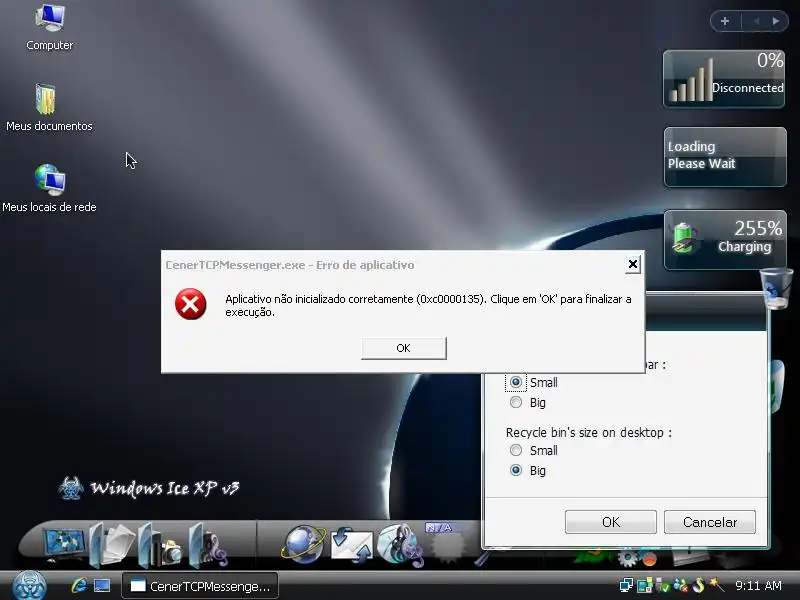This screenshot has height=600, width=800.
Task: Launch the globe web browser dock icon
Action: click(x=304, y=544)
